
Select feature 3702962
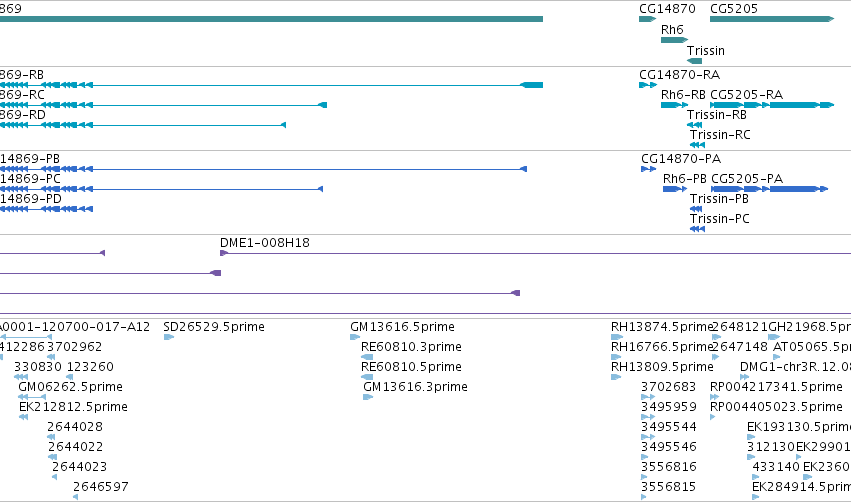[51, 357]
